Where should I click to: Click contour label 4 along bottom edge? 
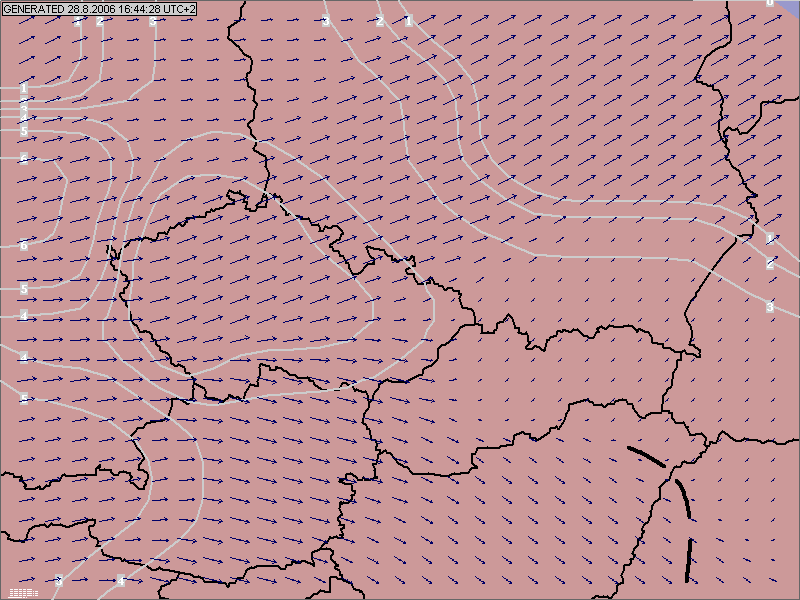pos(120,581)
